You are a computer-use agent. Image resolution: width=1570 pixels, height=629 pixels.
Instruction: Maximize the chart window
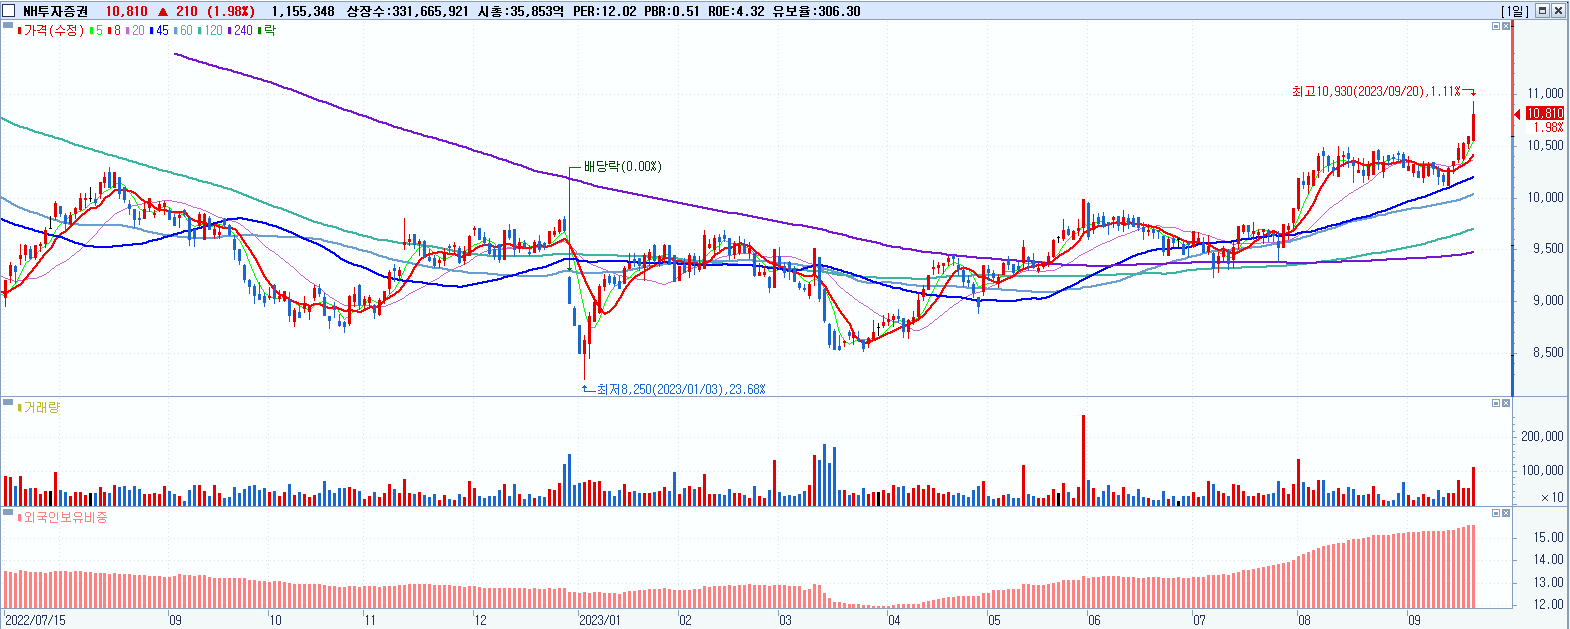point(1543,11)
